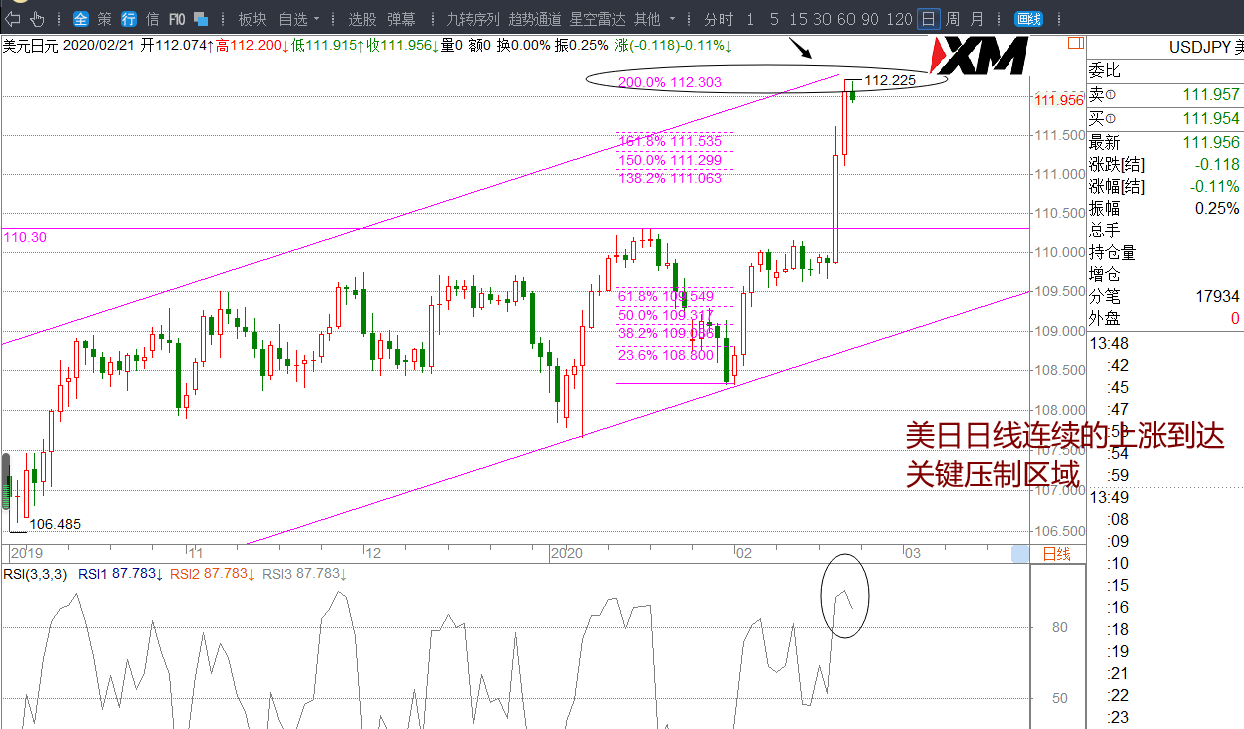The width and height of the screenshot is (1244, 729).
Task: Click the 02 month marker on date axis
Action: (743, 553)
